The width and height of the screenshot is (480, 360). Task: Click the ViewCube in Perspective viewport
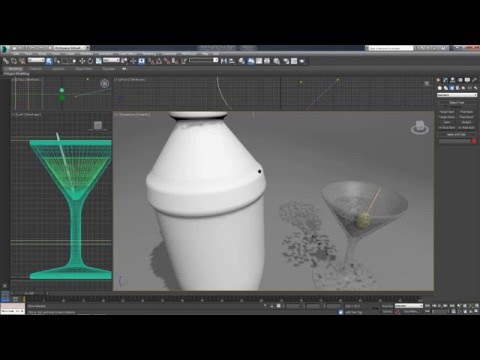[420, 127]
